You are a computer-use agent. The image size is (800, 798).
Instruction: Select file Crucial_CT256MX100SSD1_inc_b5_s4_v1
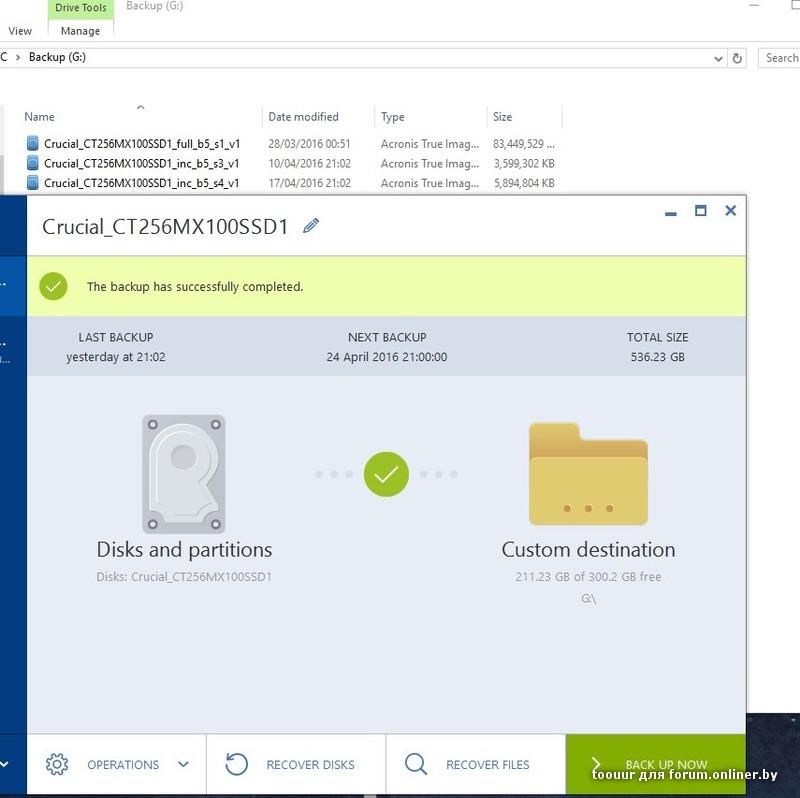tap(141, 183)
